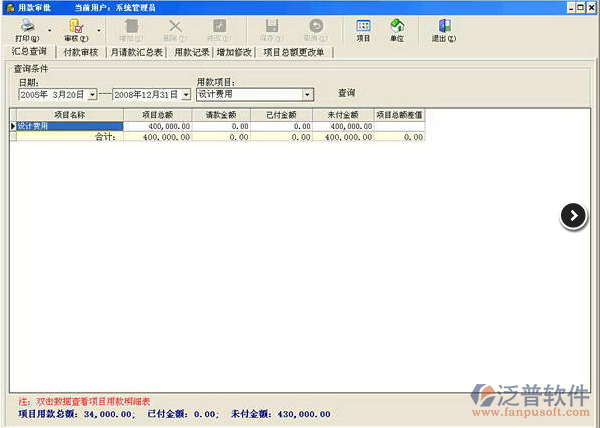Click 0.00 in the 设计费用 row 请款金额 column
The image size is (600, 428).
pyautogui.click(x=240, y=126)
